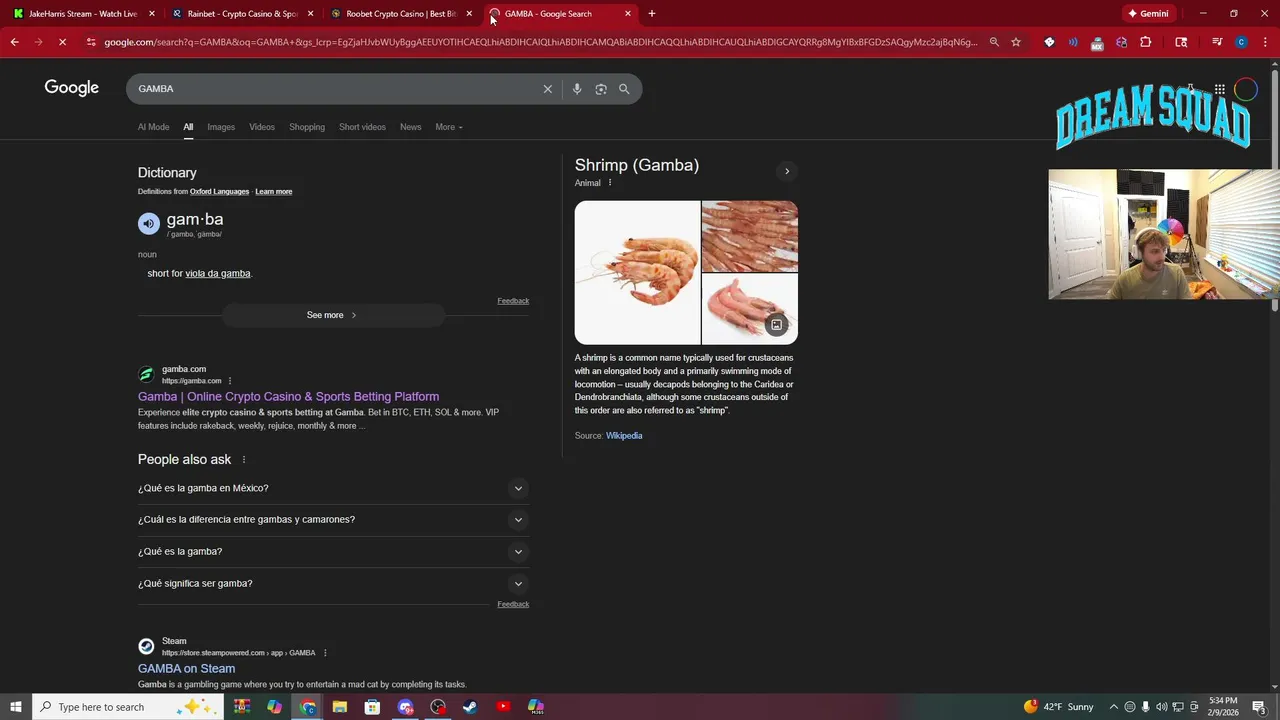Open the More search filters dropdown
Viewport: 1280px width, 720px height.
point(449,127)
